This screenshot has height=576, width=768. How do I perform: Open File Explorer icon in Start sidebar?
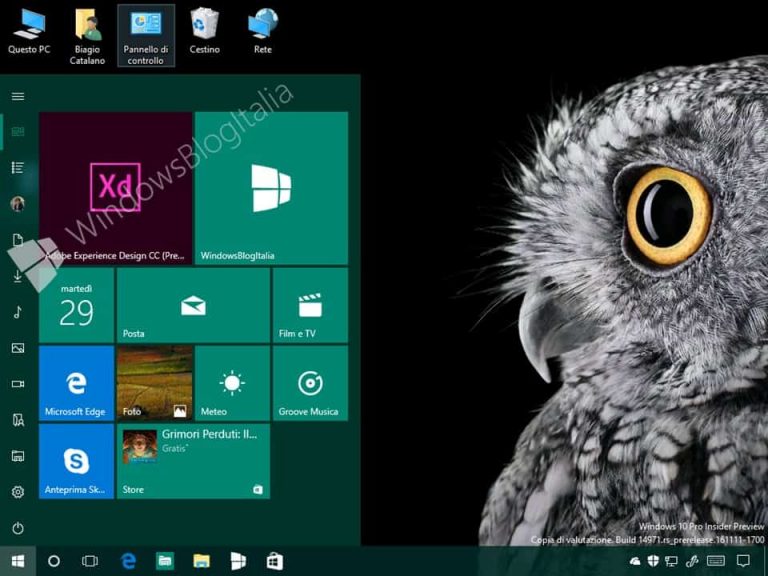coord(18,456)
